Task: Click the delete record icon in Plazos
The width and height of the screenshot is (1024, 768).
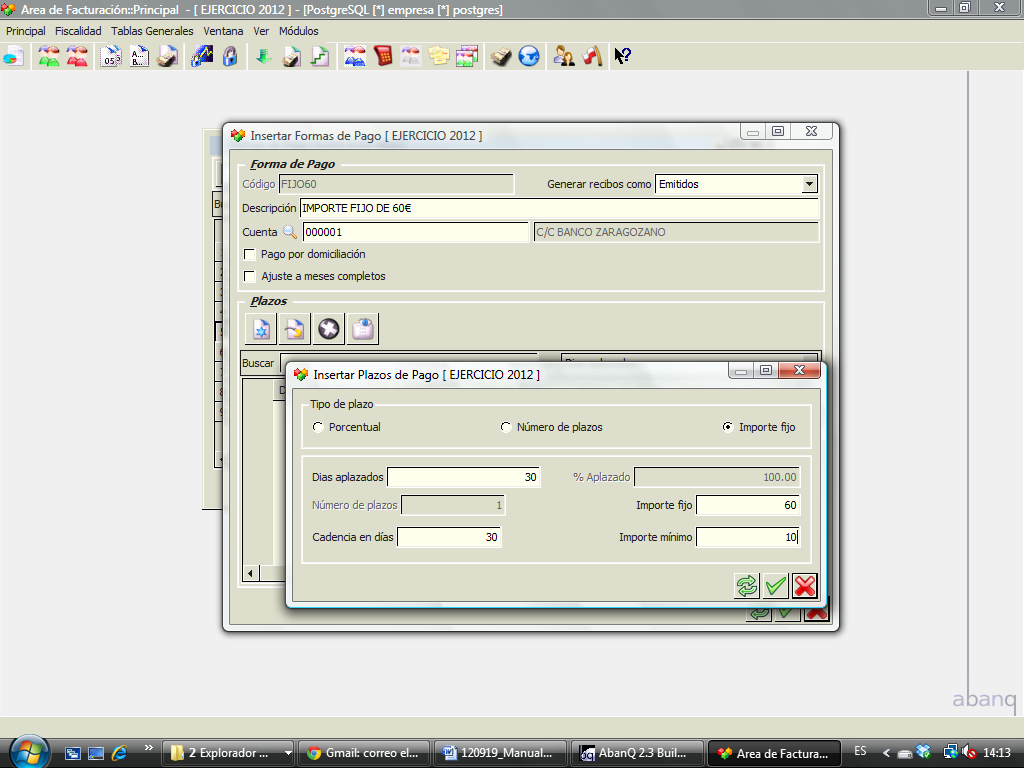Action: point(328,328)
